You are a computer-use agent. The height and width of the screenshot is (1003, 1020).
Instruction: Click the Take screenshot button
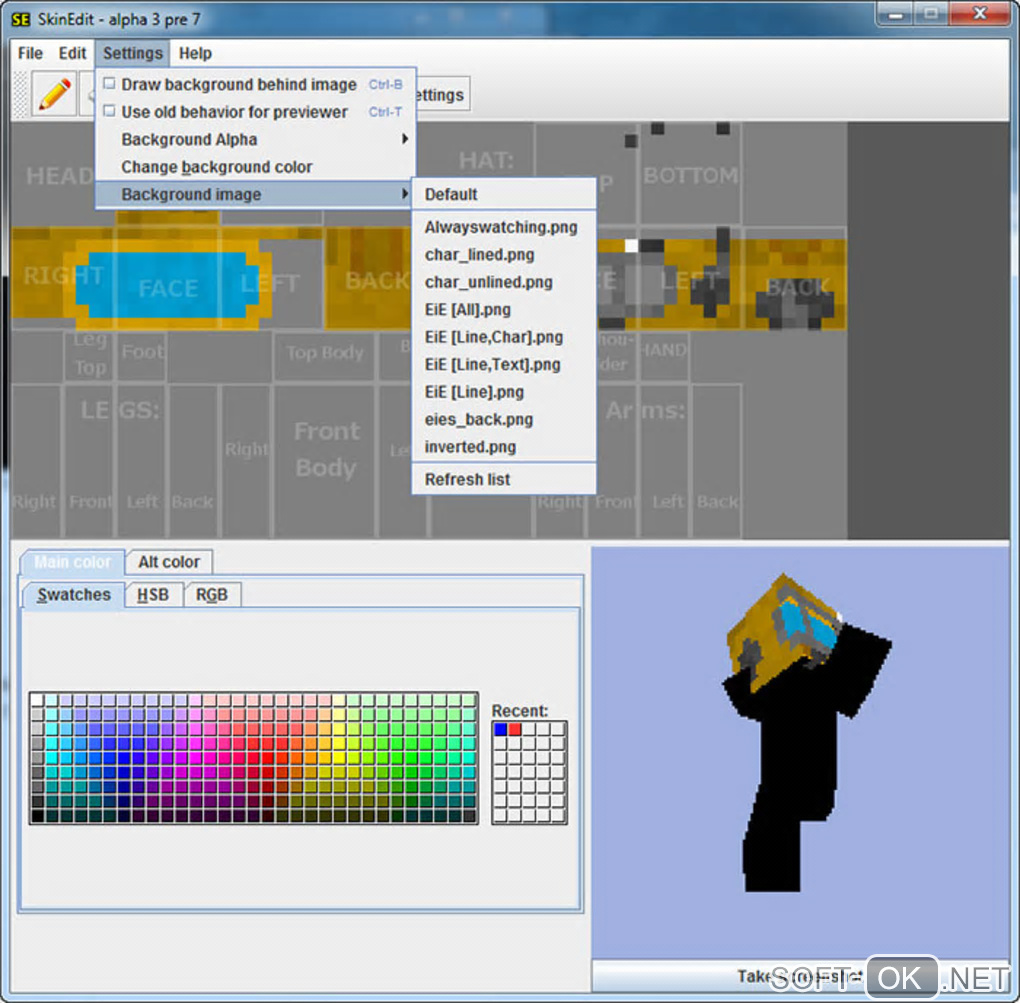[x=799, y=976]
